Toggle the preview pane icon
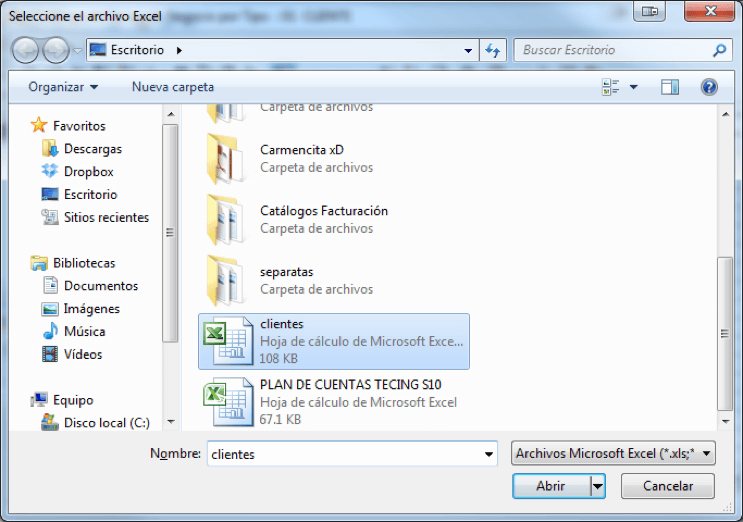Viewport: 743px width, 522px height. 670,87
